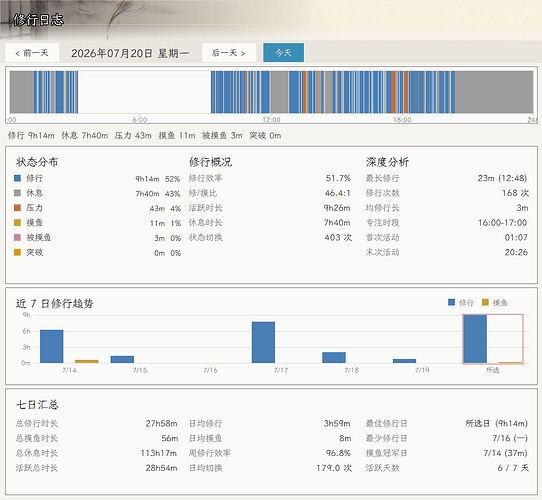Viewport: 542px width, 500px height.
Task: Click the pink 被摸鱼 color swatch
Action: click(x=17, y=238)
